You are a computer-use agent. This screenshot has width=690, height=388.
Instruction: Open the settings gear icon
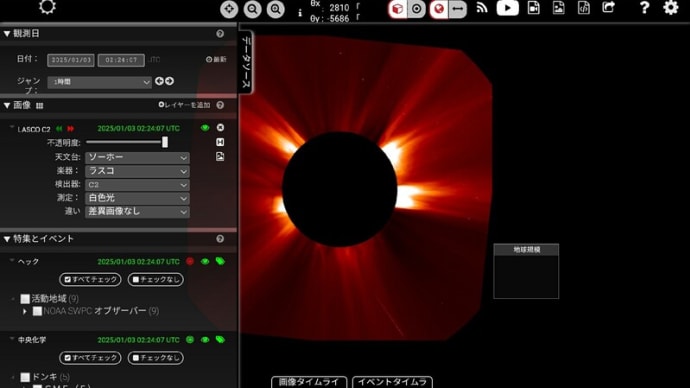click(671, 7)
